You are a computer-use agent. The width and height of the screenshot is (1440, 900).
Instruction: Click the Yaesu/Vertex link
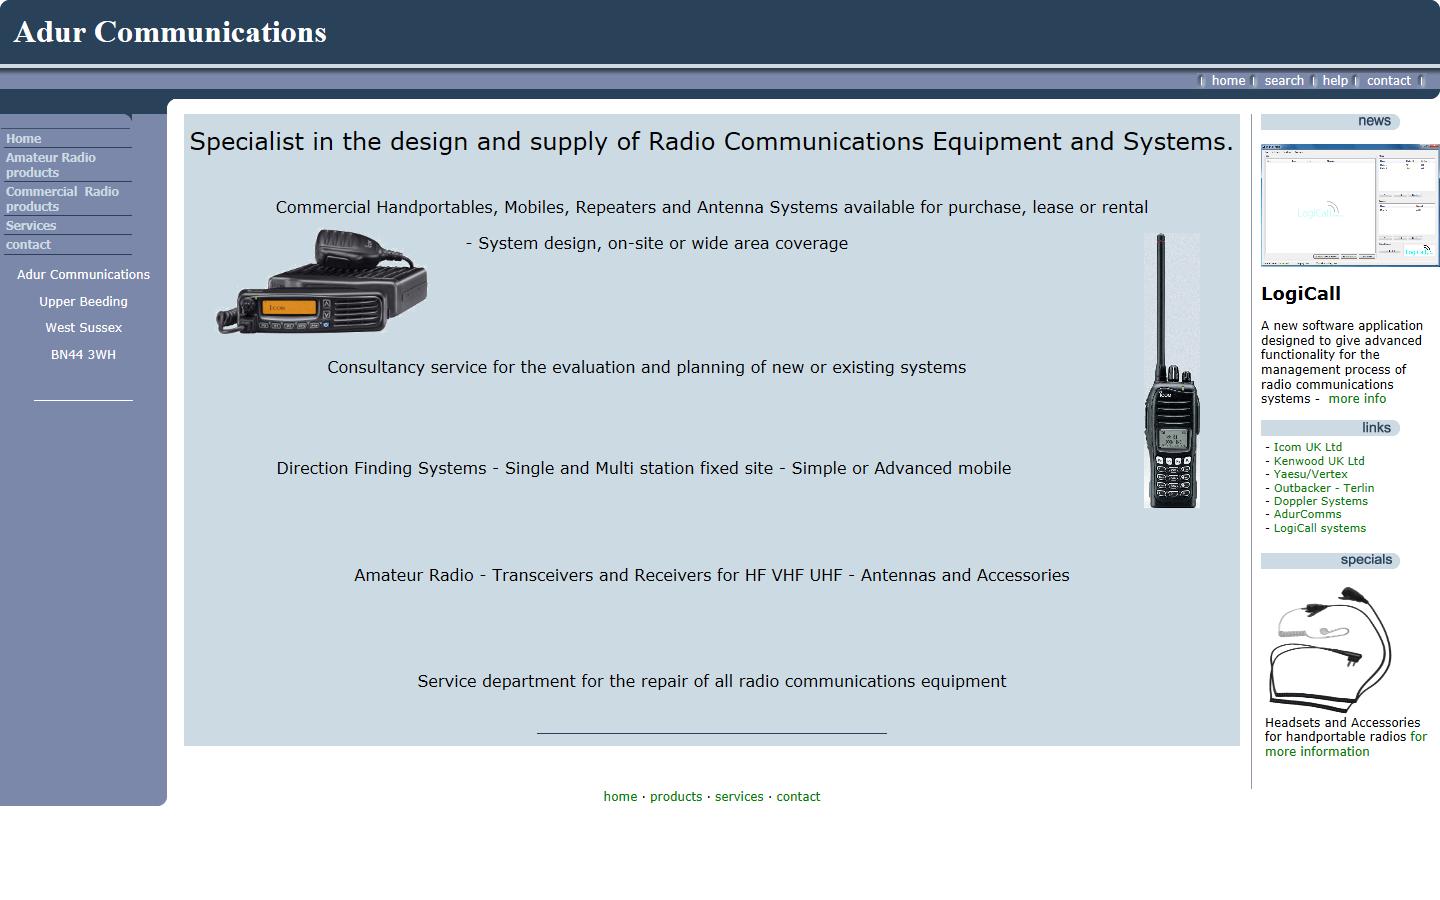pos(1311,474)
